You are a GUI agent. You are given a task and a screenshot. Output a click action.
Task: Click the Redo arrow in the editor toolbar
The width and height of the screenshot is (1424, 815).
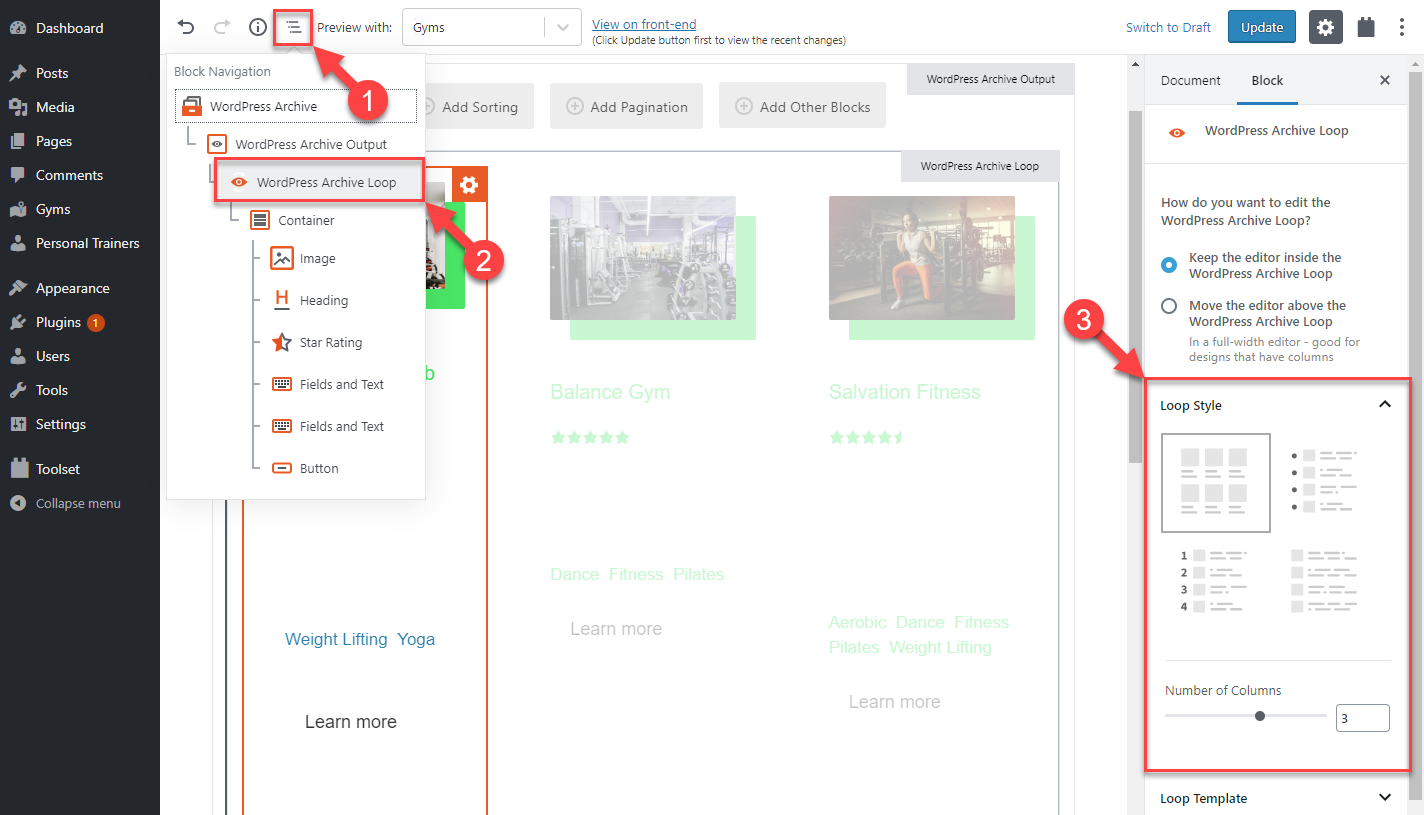coord(222,27)
